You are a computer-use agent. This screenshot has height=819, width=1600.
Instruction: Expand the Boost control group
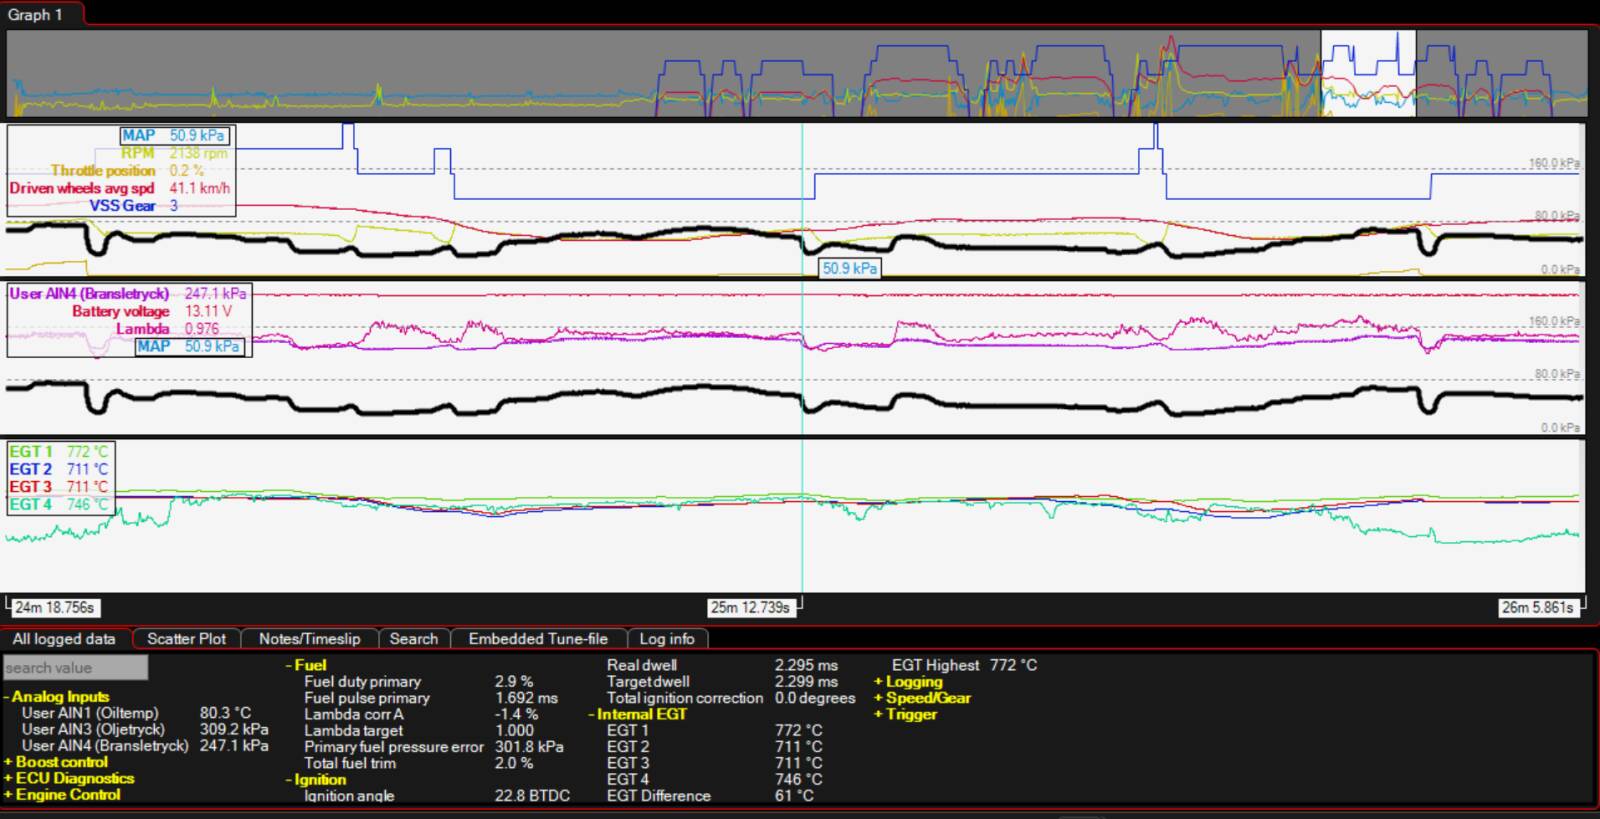(x=61, y=762)
